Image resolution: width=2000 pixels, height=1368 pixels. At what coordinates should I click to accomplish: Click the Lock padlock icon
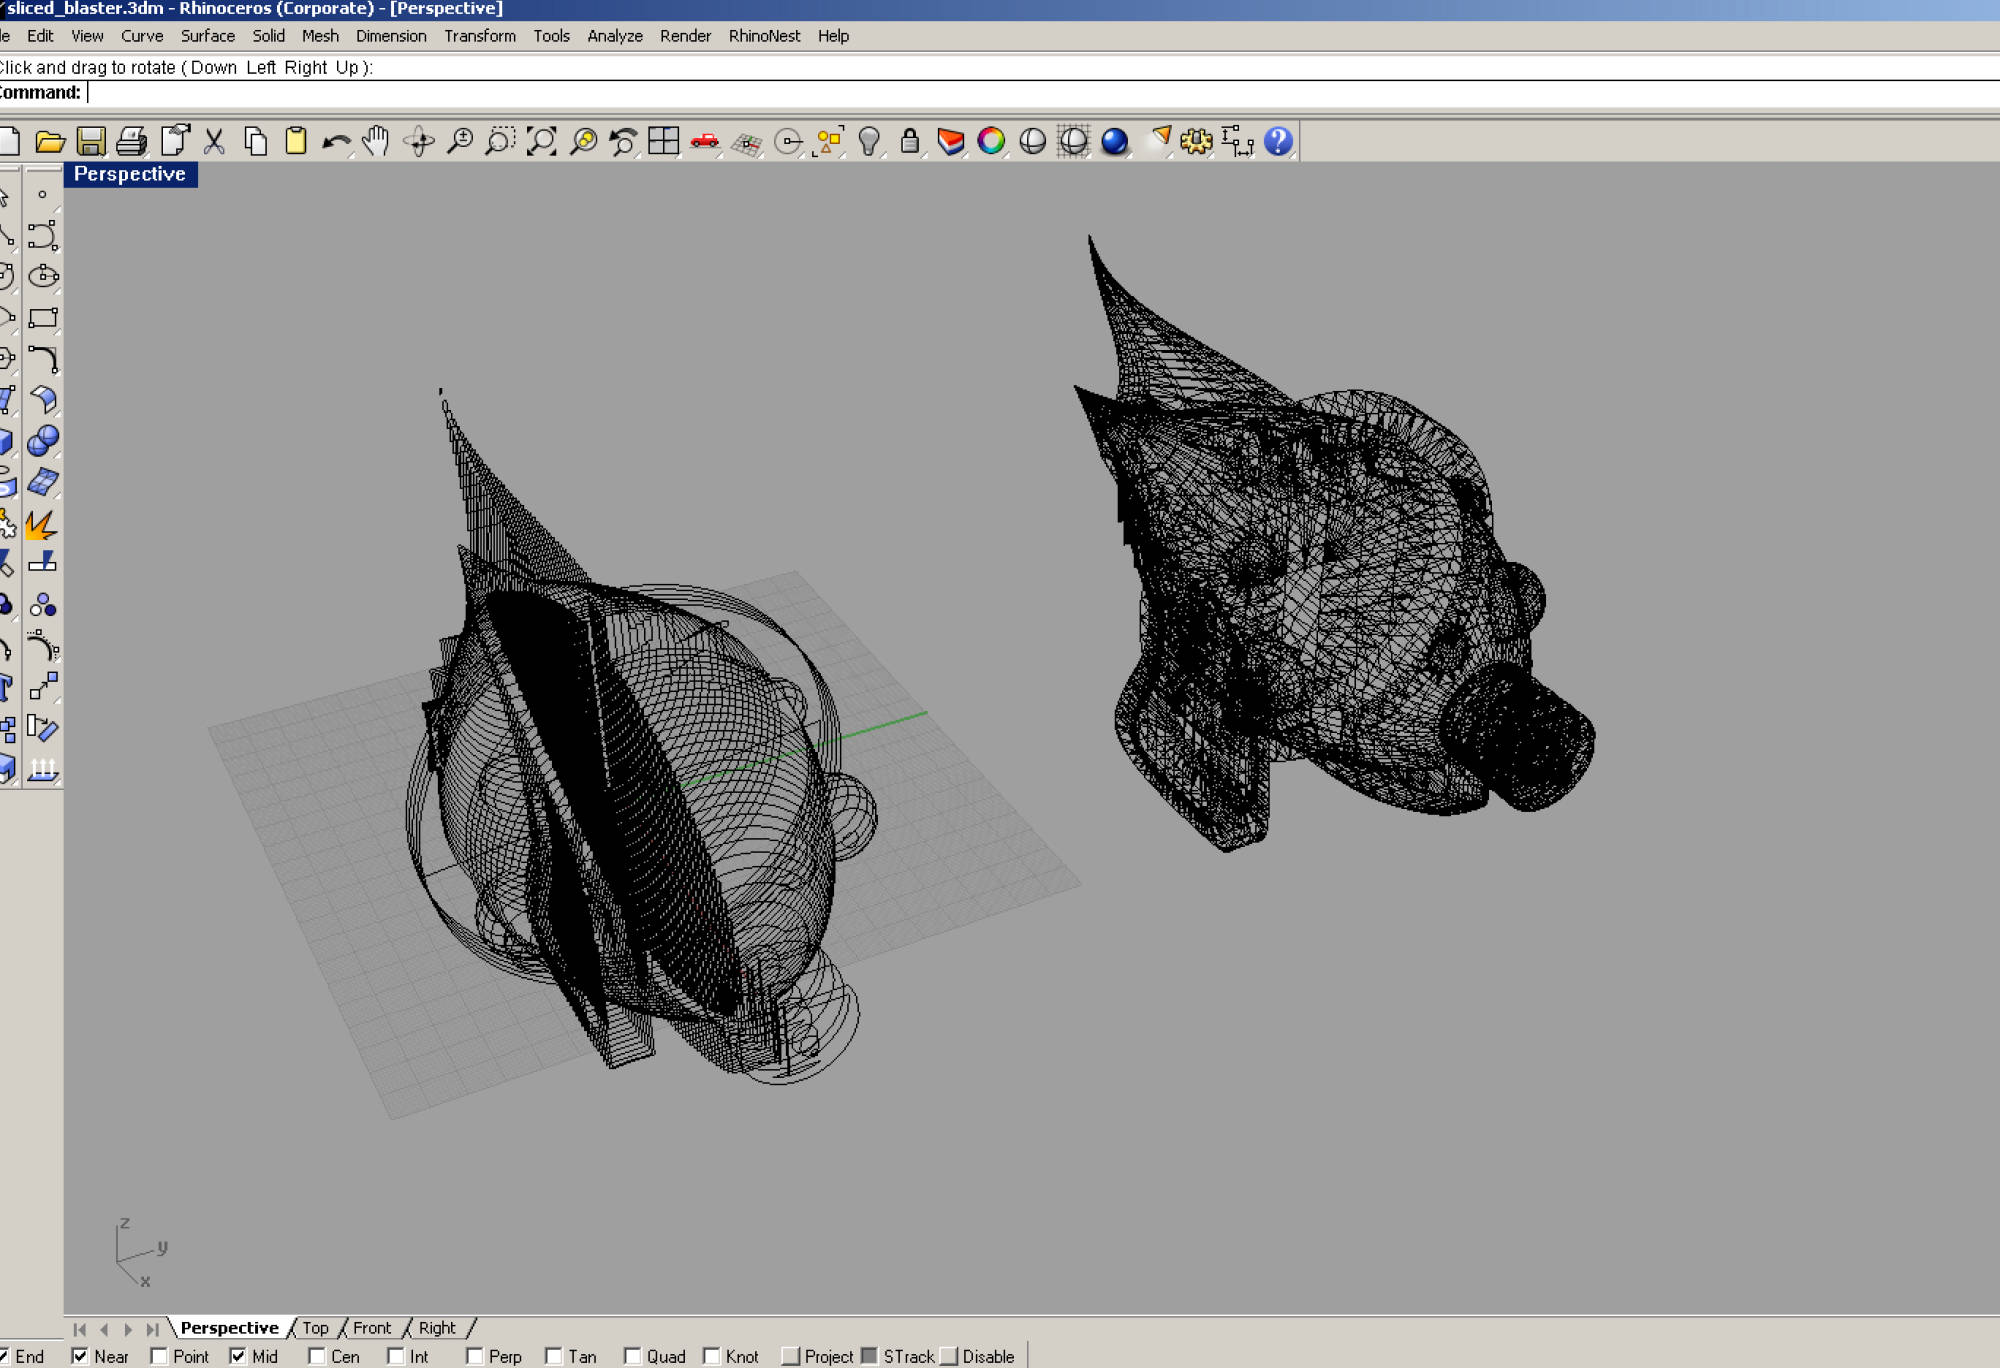pyautogui.click(x=909, y=141)
